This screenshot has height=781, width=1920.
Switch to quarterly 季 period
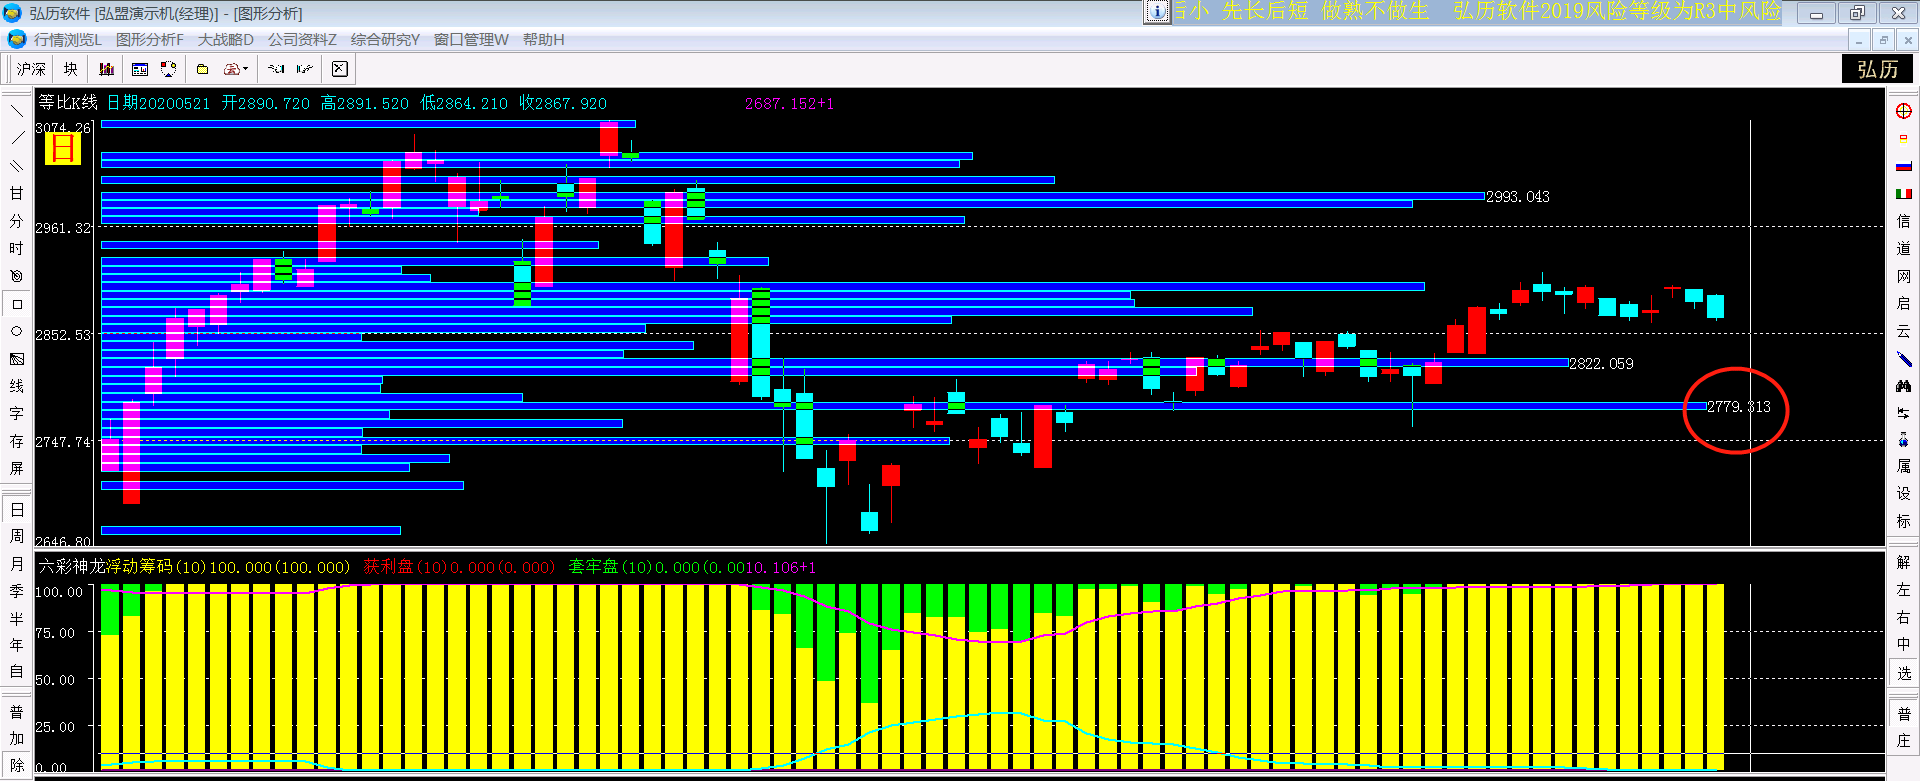click(17, 591)
